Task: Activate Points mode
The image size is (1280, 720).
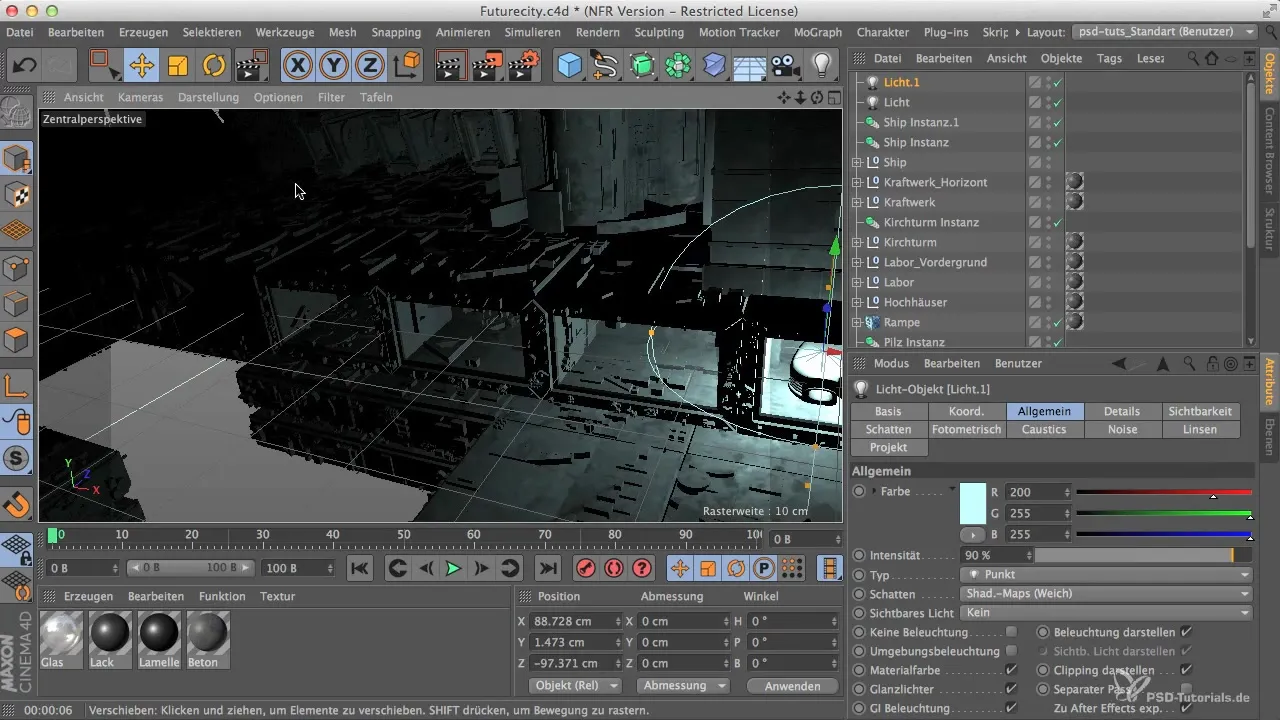Action: click(17, 267)
